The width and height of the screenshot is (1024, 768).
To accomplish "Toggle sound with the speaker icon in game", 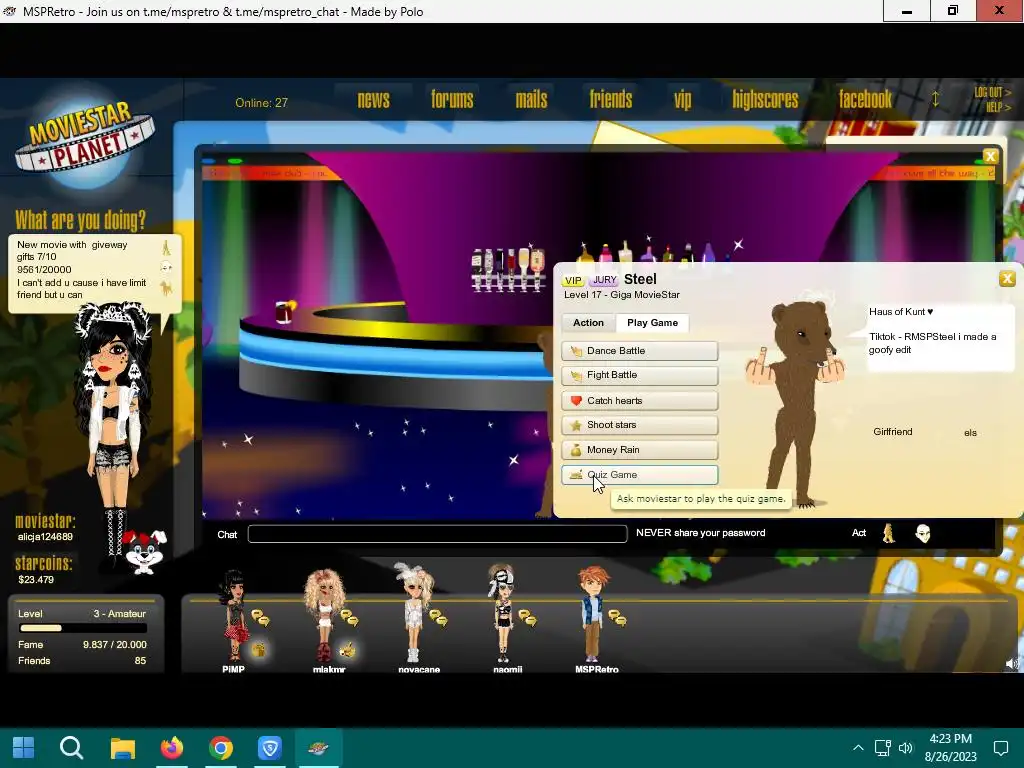I will 1012,664.
